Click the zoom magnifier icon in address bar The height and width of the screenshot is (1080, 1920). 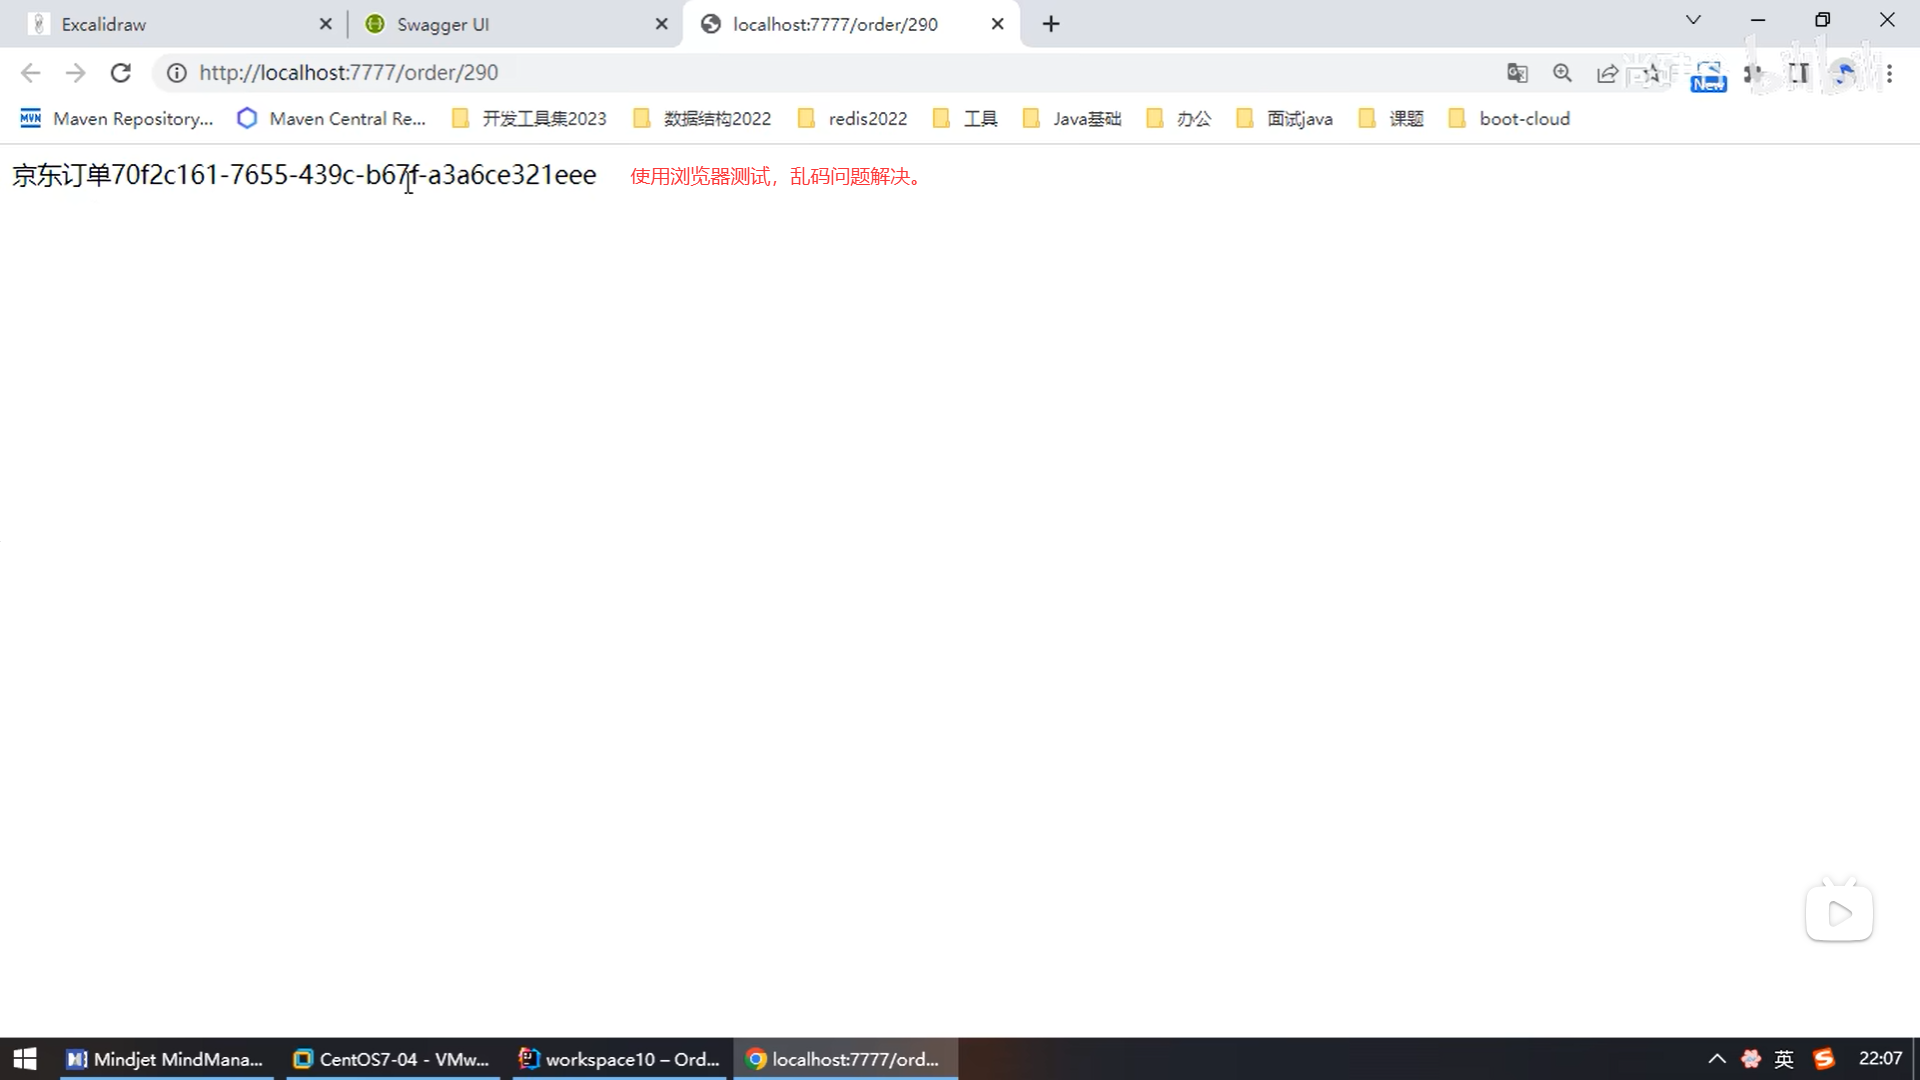pyautogui.click(x=1562, y=73)
